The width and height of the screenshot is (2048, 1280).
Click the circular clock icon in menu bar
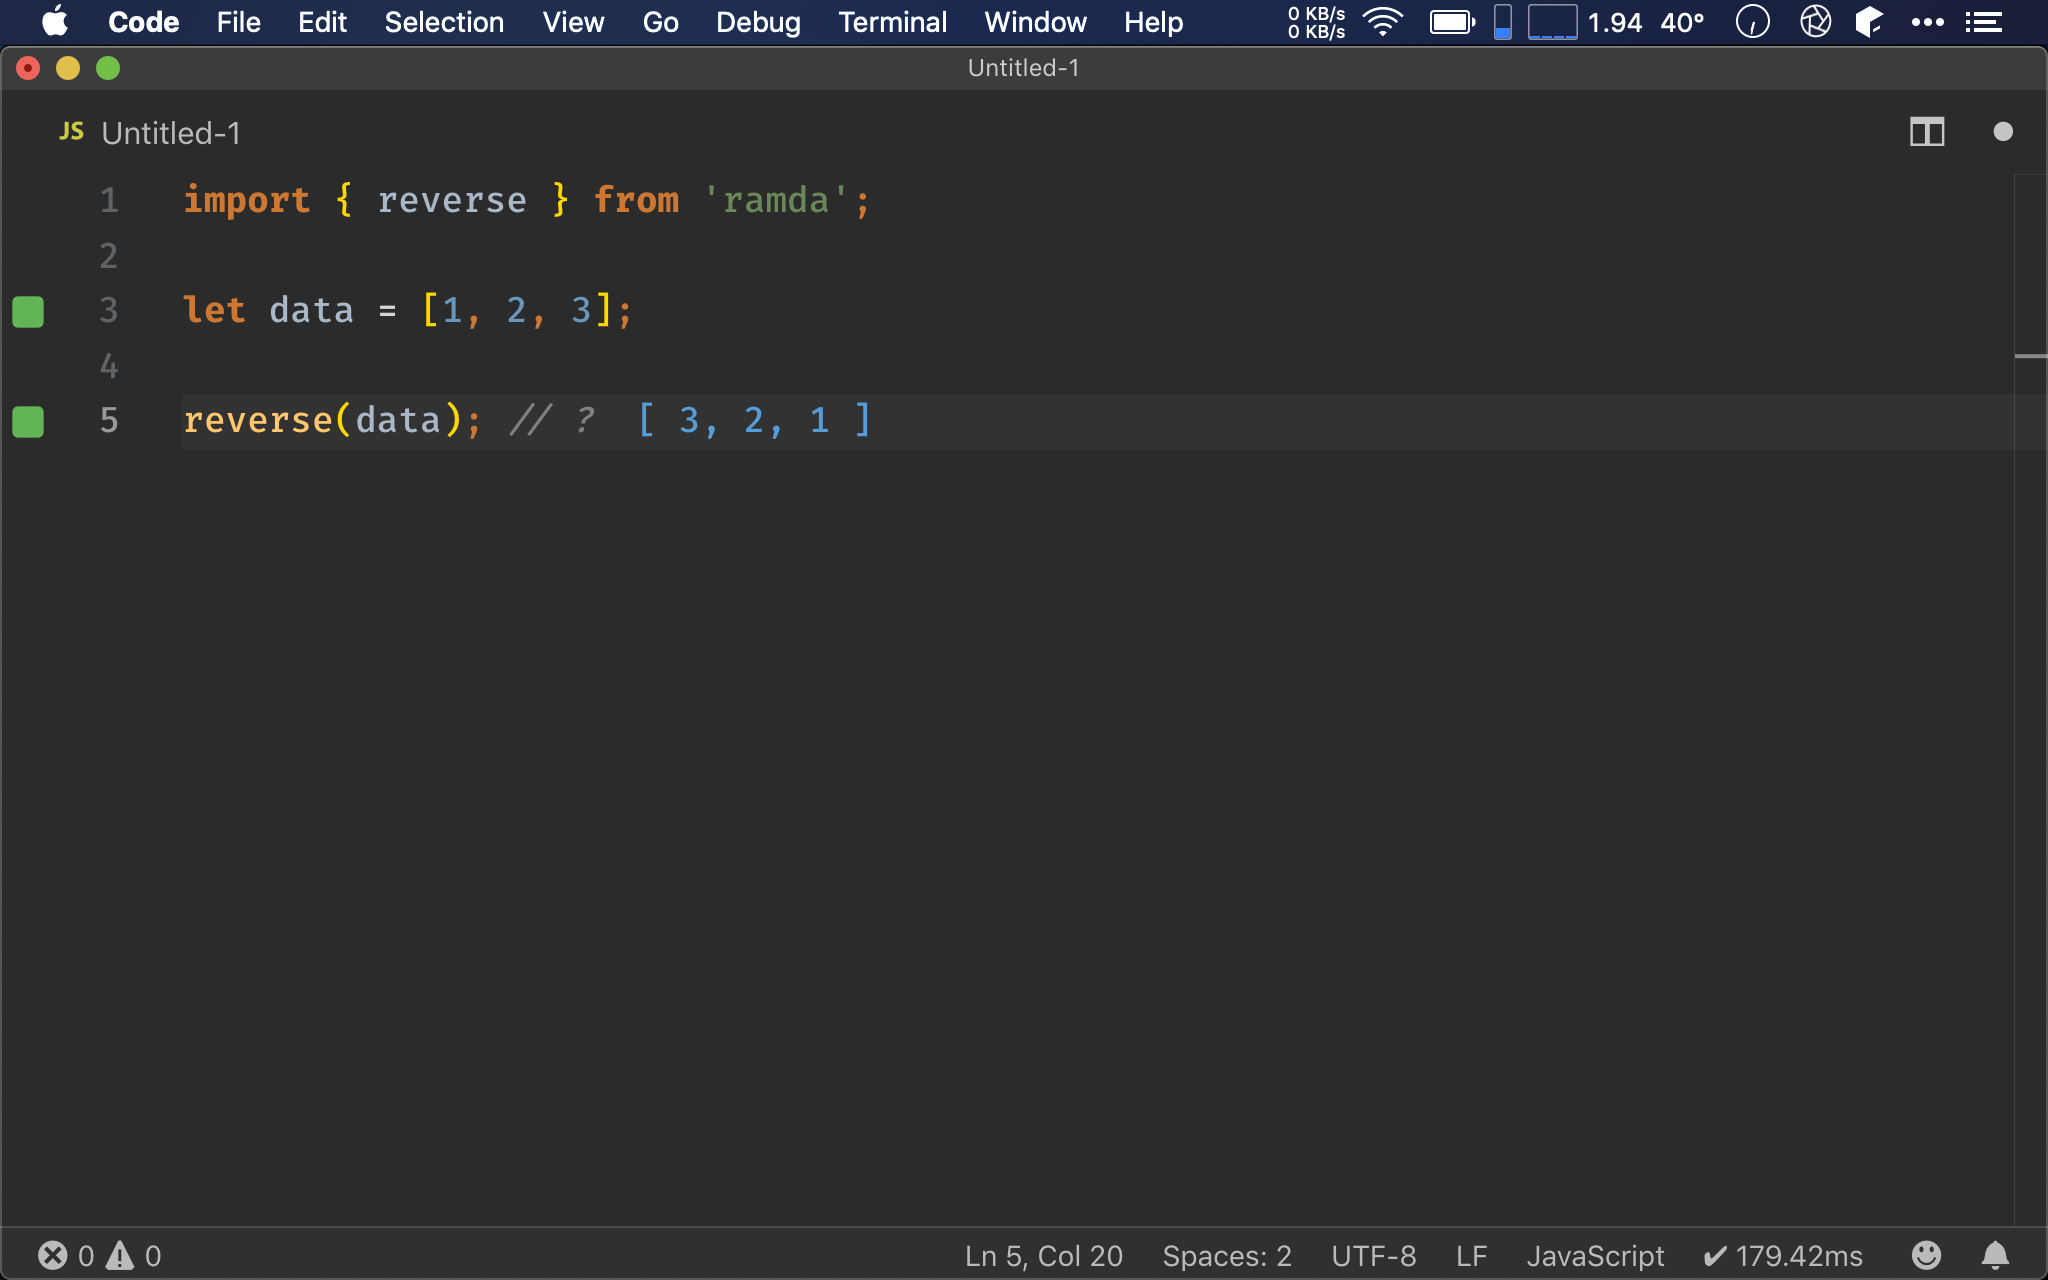[1752, 22]
